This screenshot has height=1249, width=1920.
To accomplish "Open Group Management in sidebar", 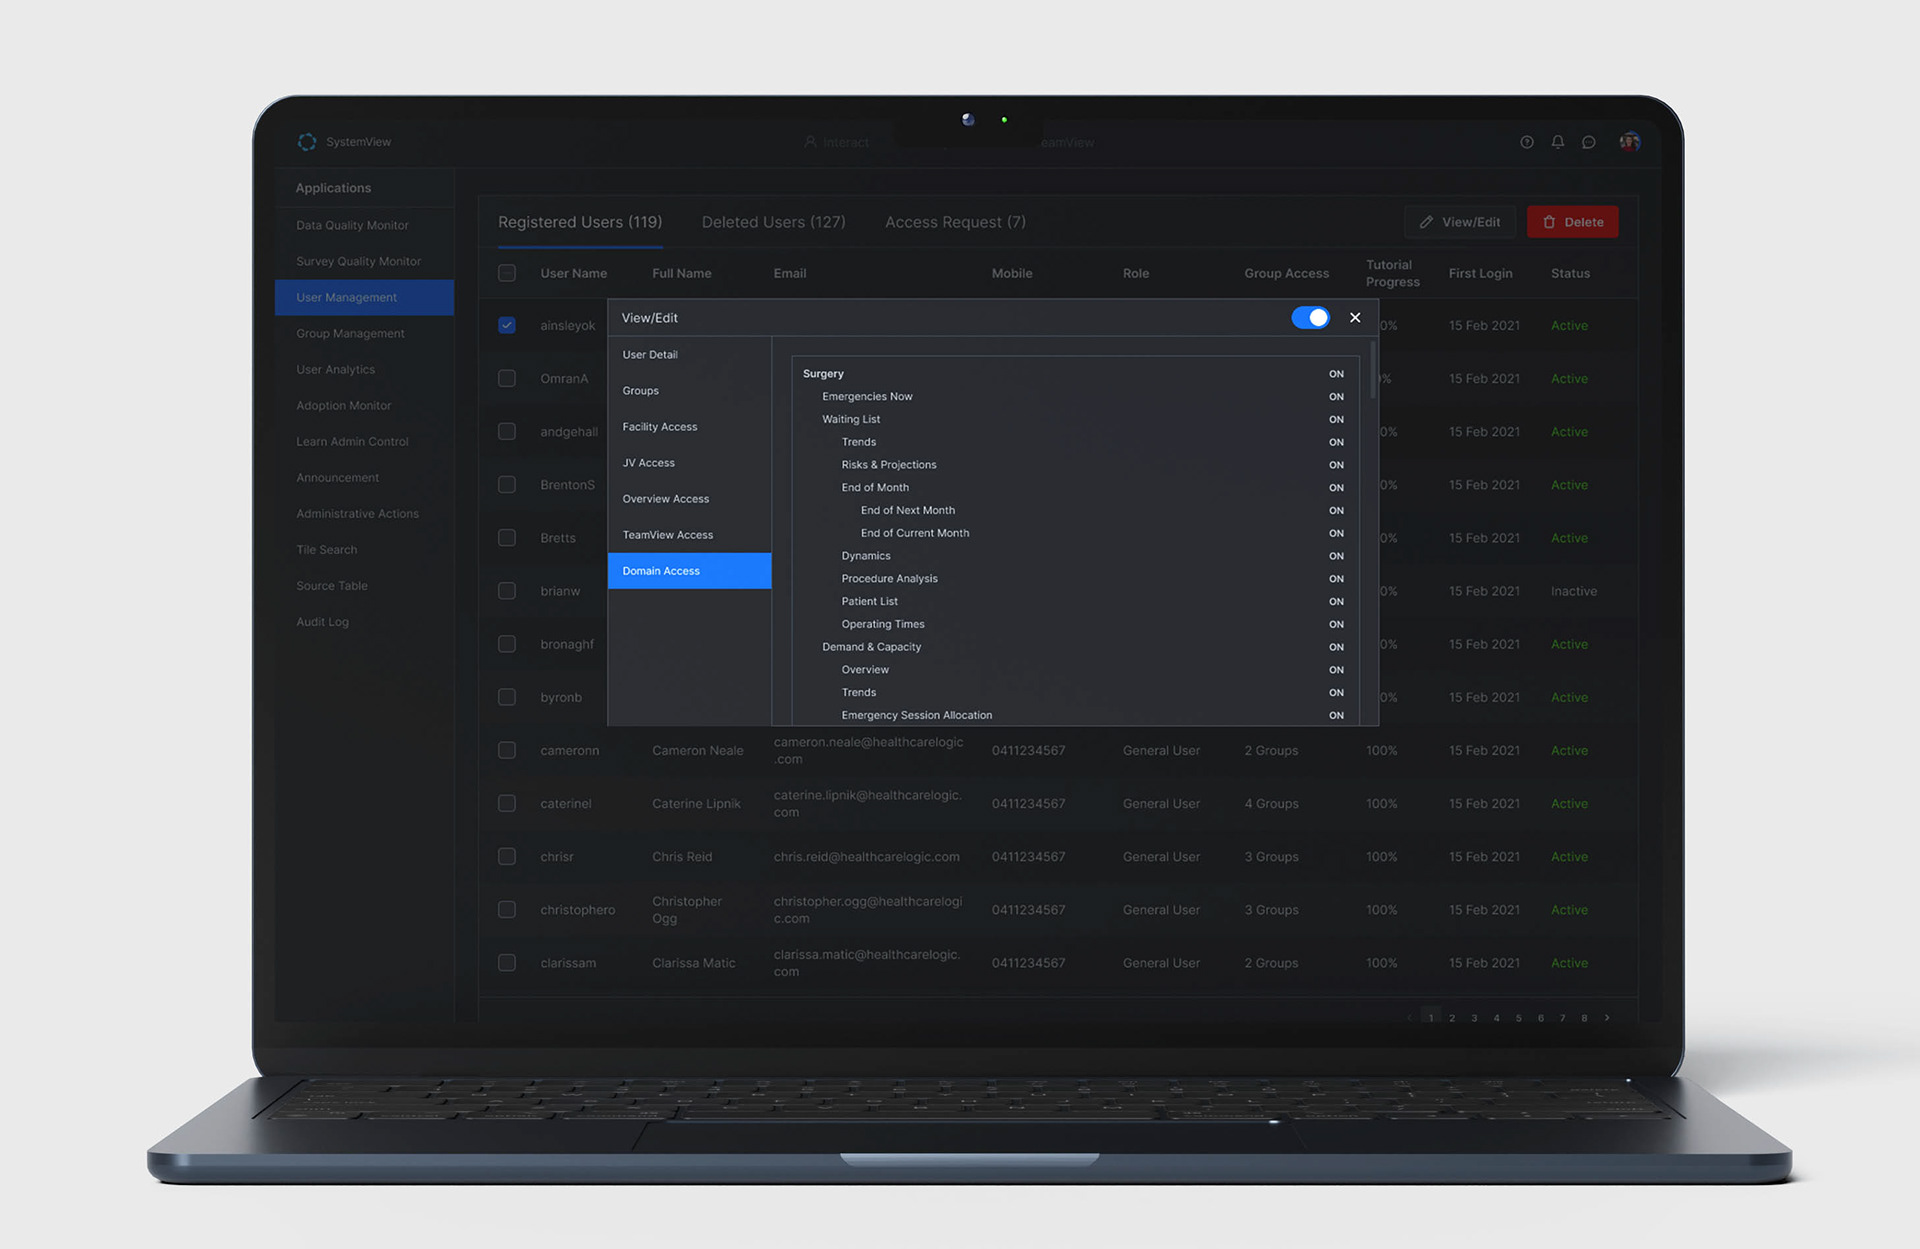I will (350, 333).
